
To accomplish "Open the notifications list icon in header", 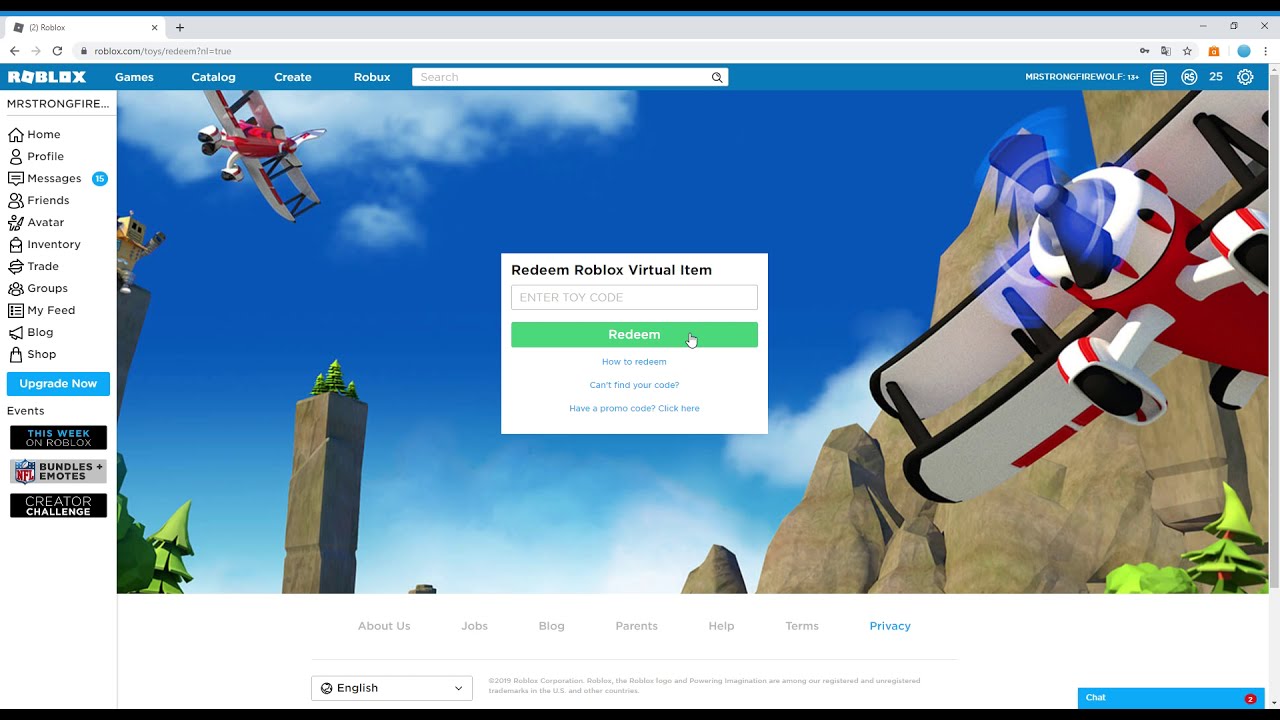I will tap(1158, 77).
